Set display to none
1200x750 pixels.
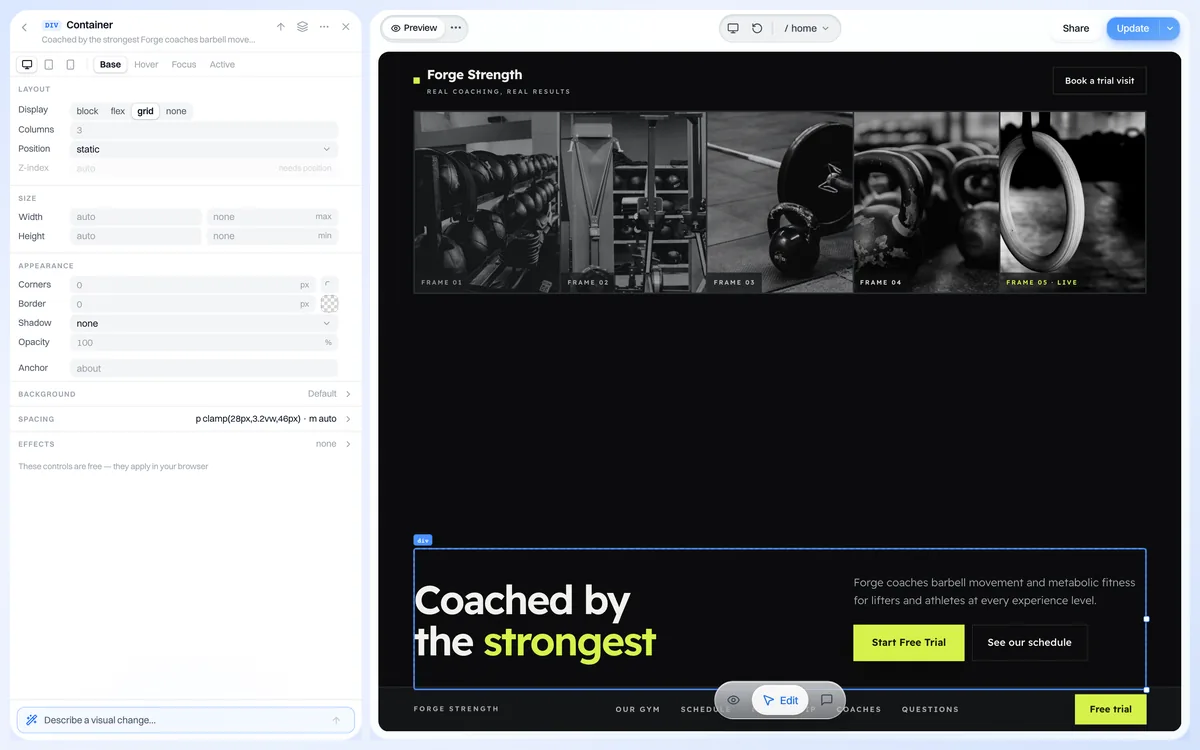[176, 111]
